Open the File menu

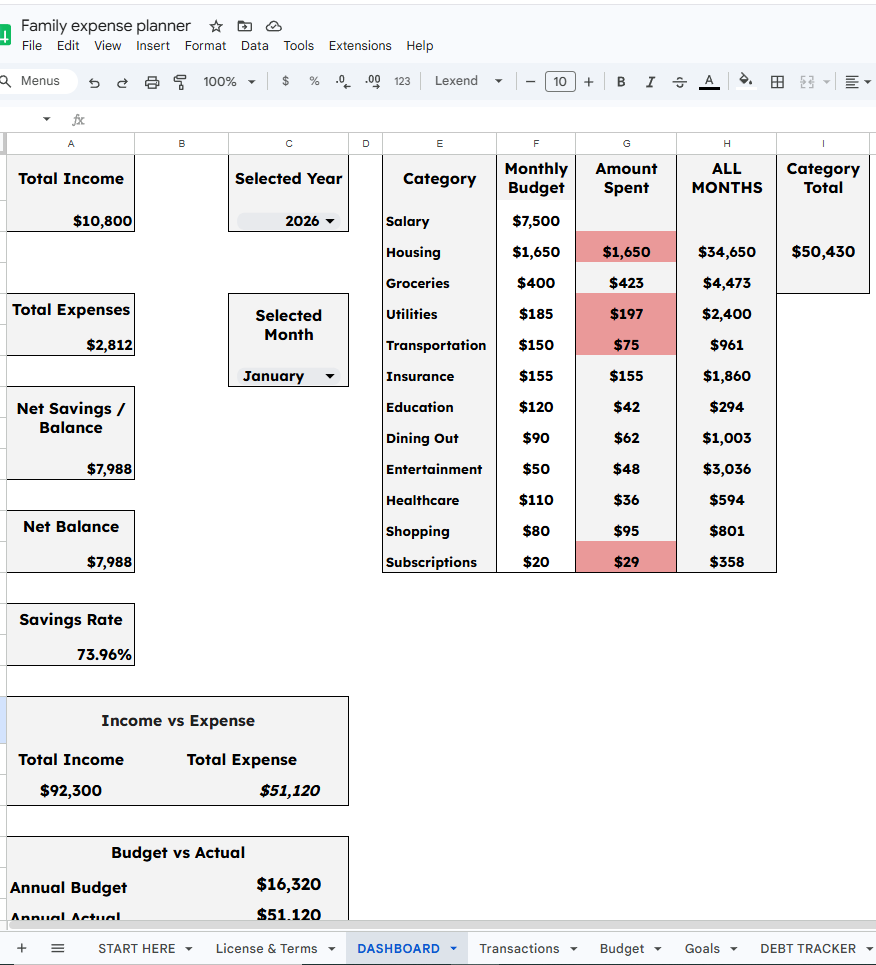[31, 46]
